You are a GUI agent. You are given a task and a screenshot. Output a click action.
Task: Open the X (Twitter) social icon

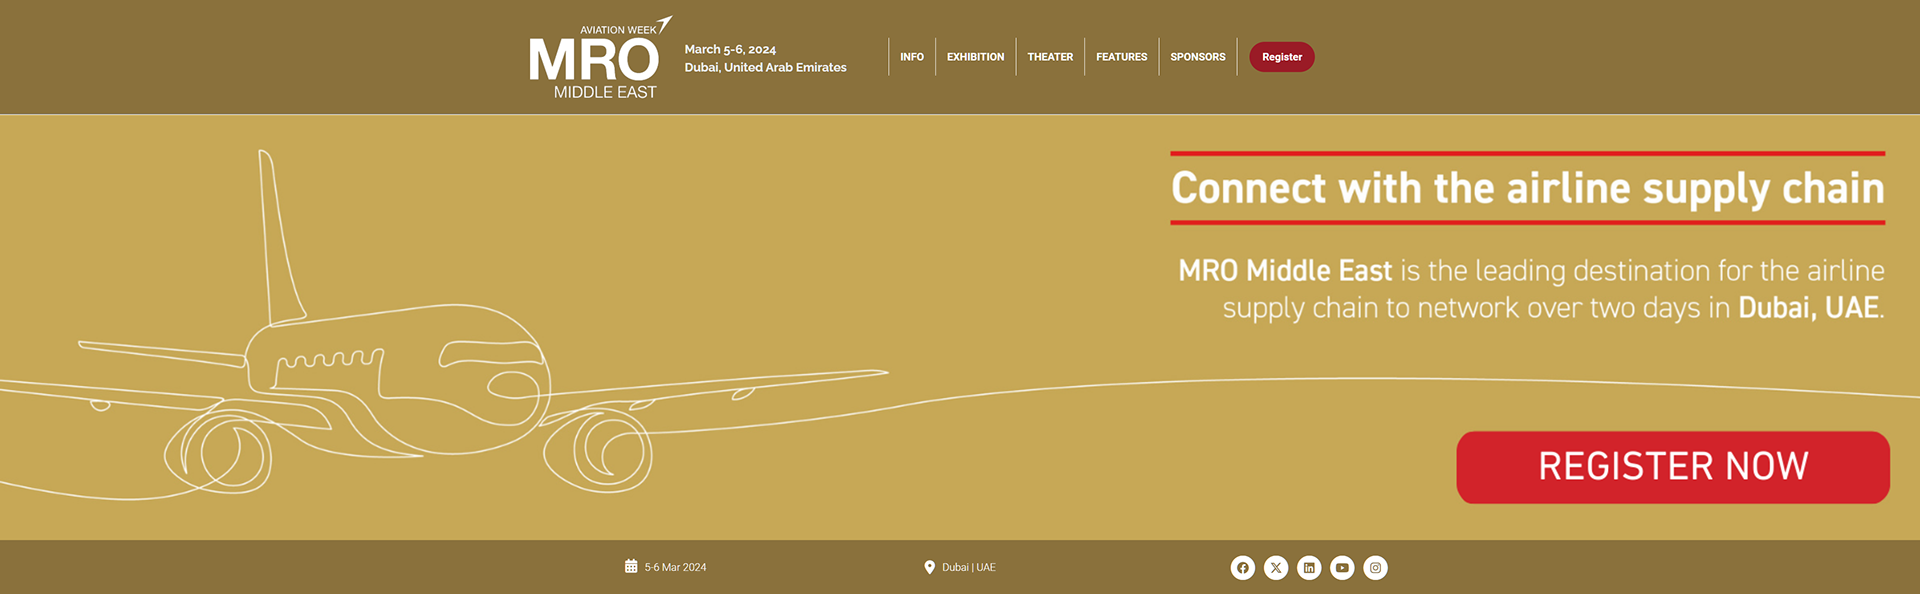coord(1276,568)
